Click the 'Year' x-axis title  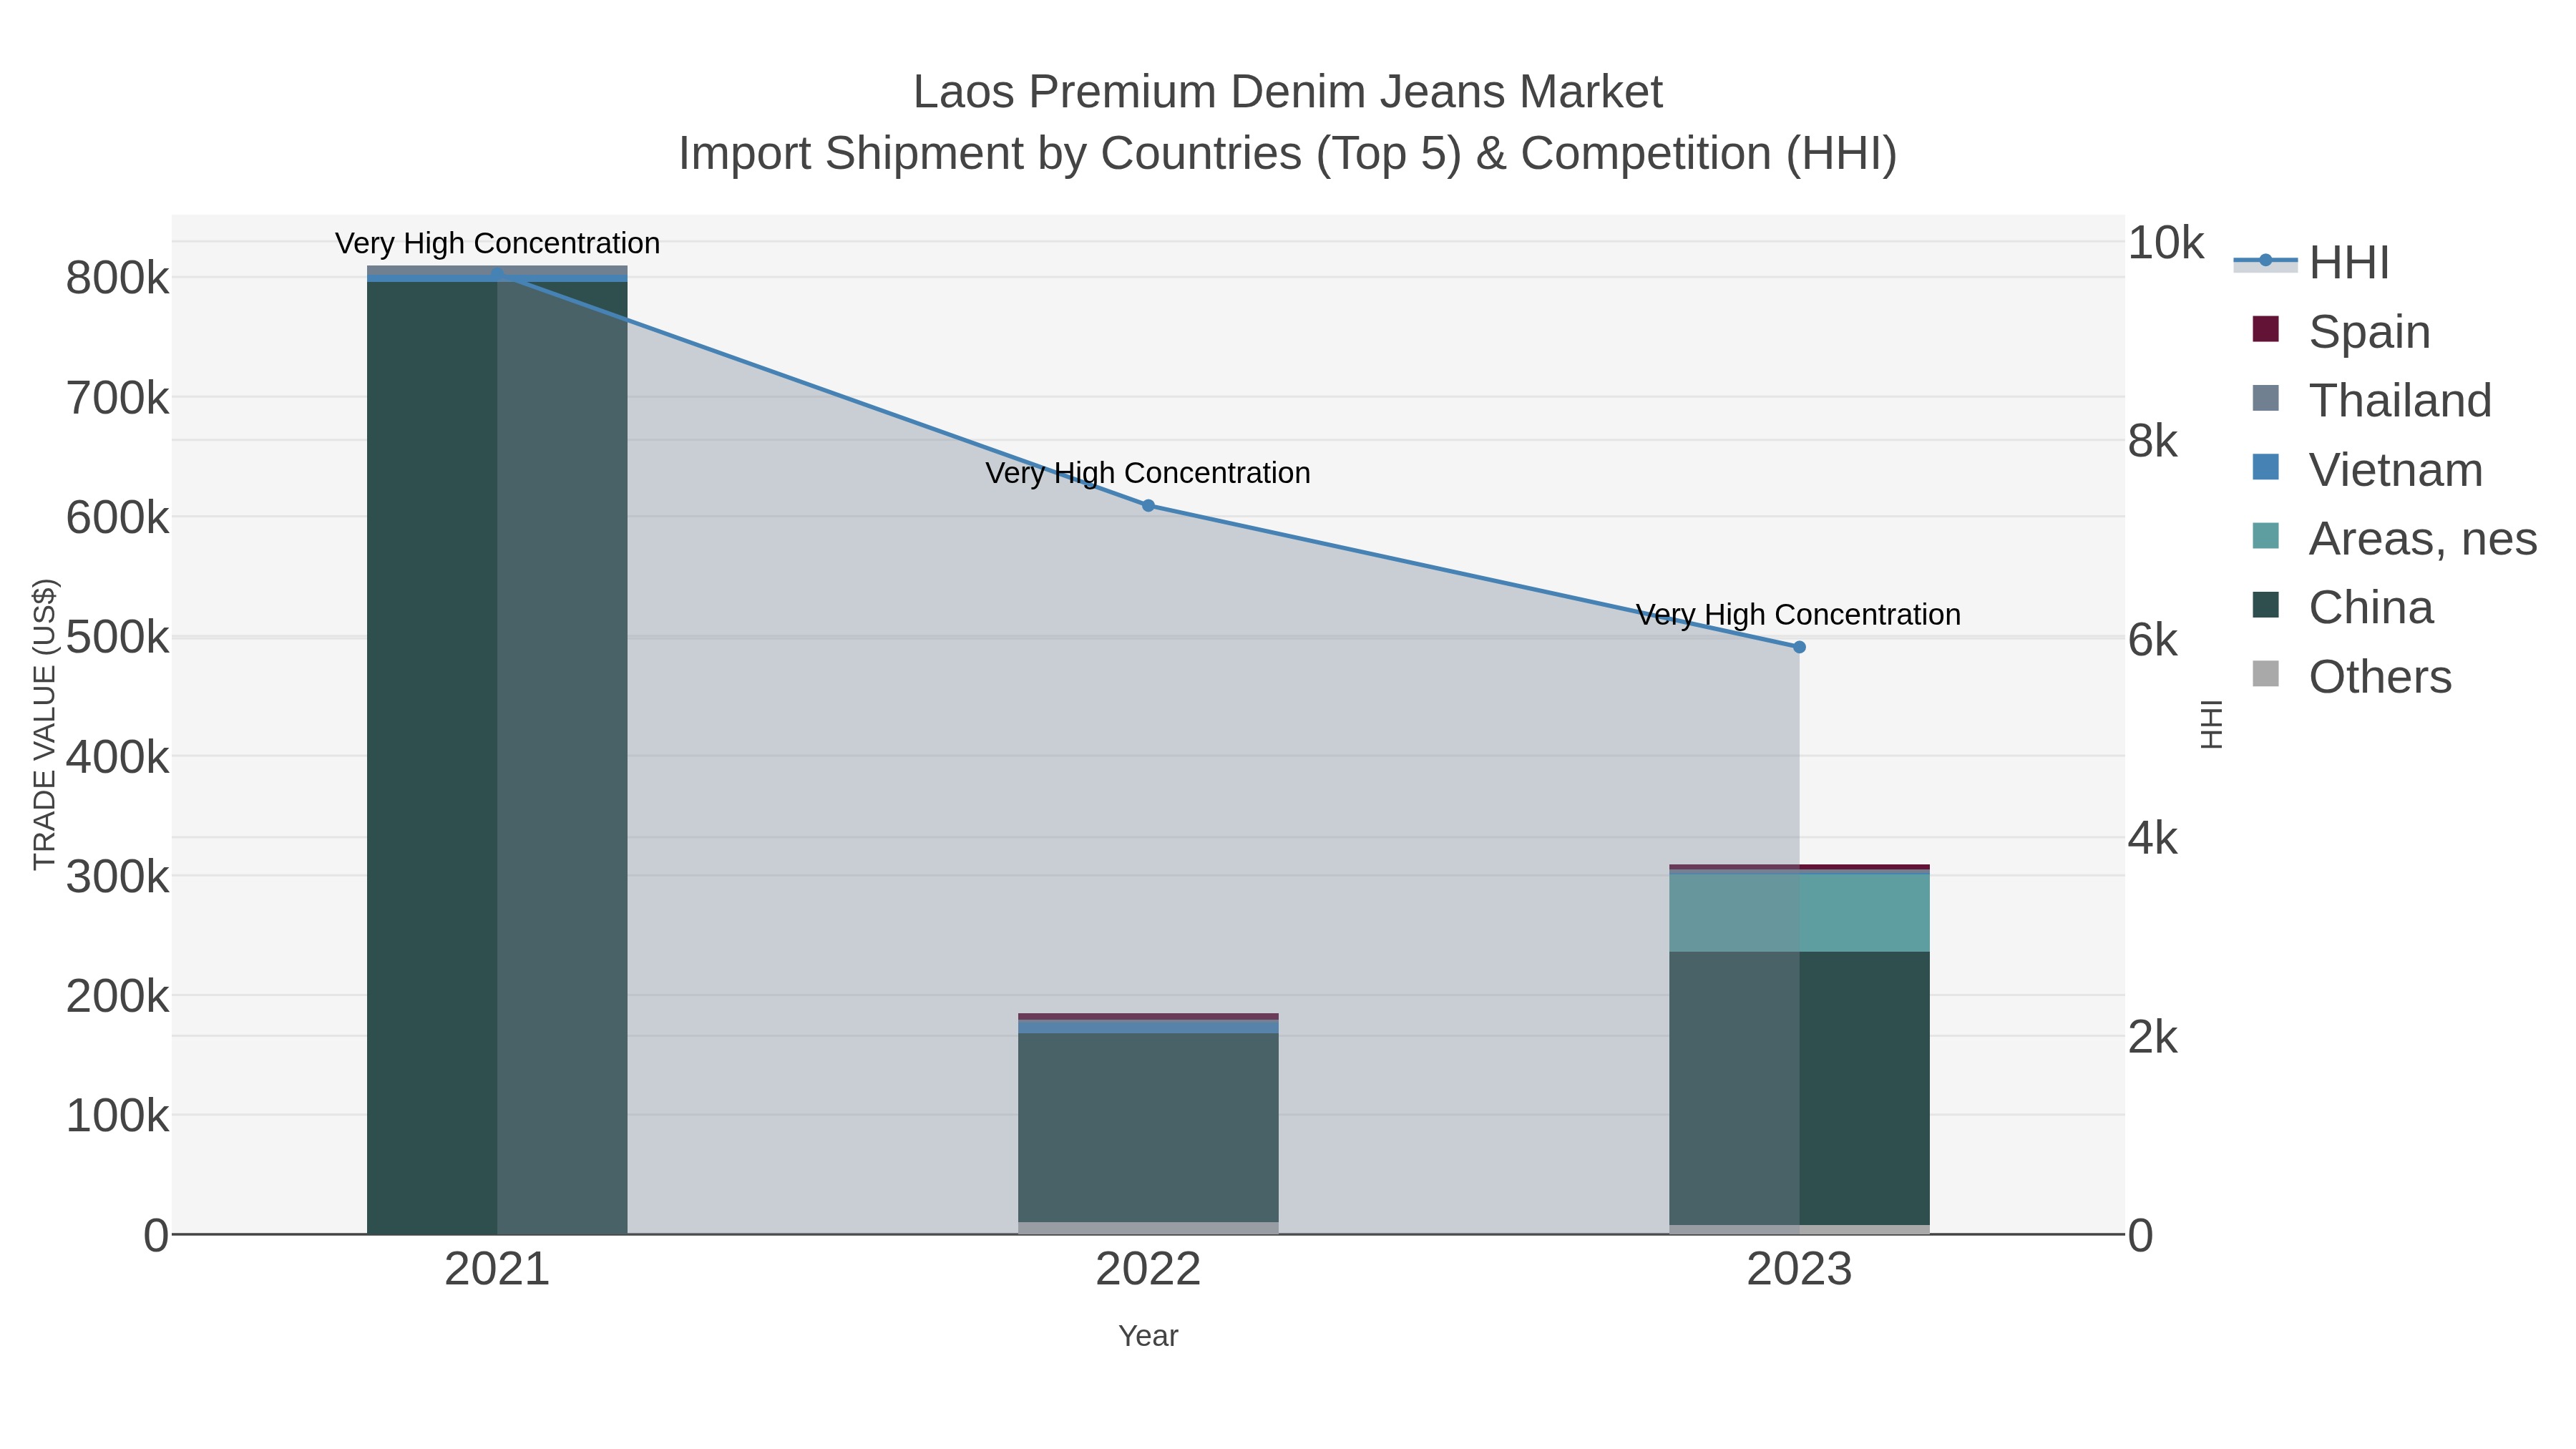[1148, 1336]
